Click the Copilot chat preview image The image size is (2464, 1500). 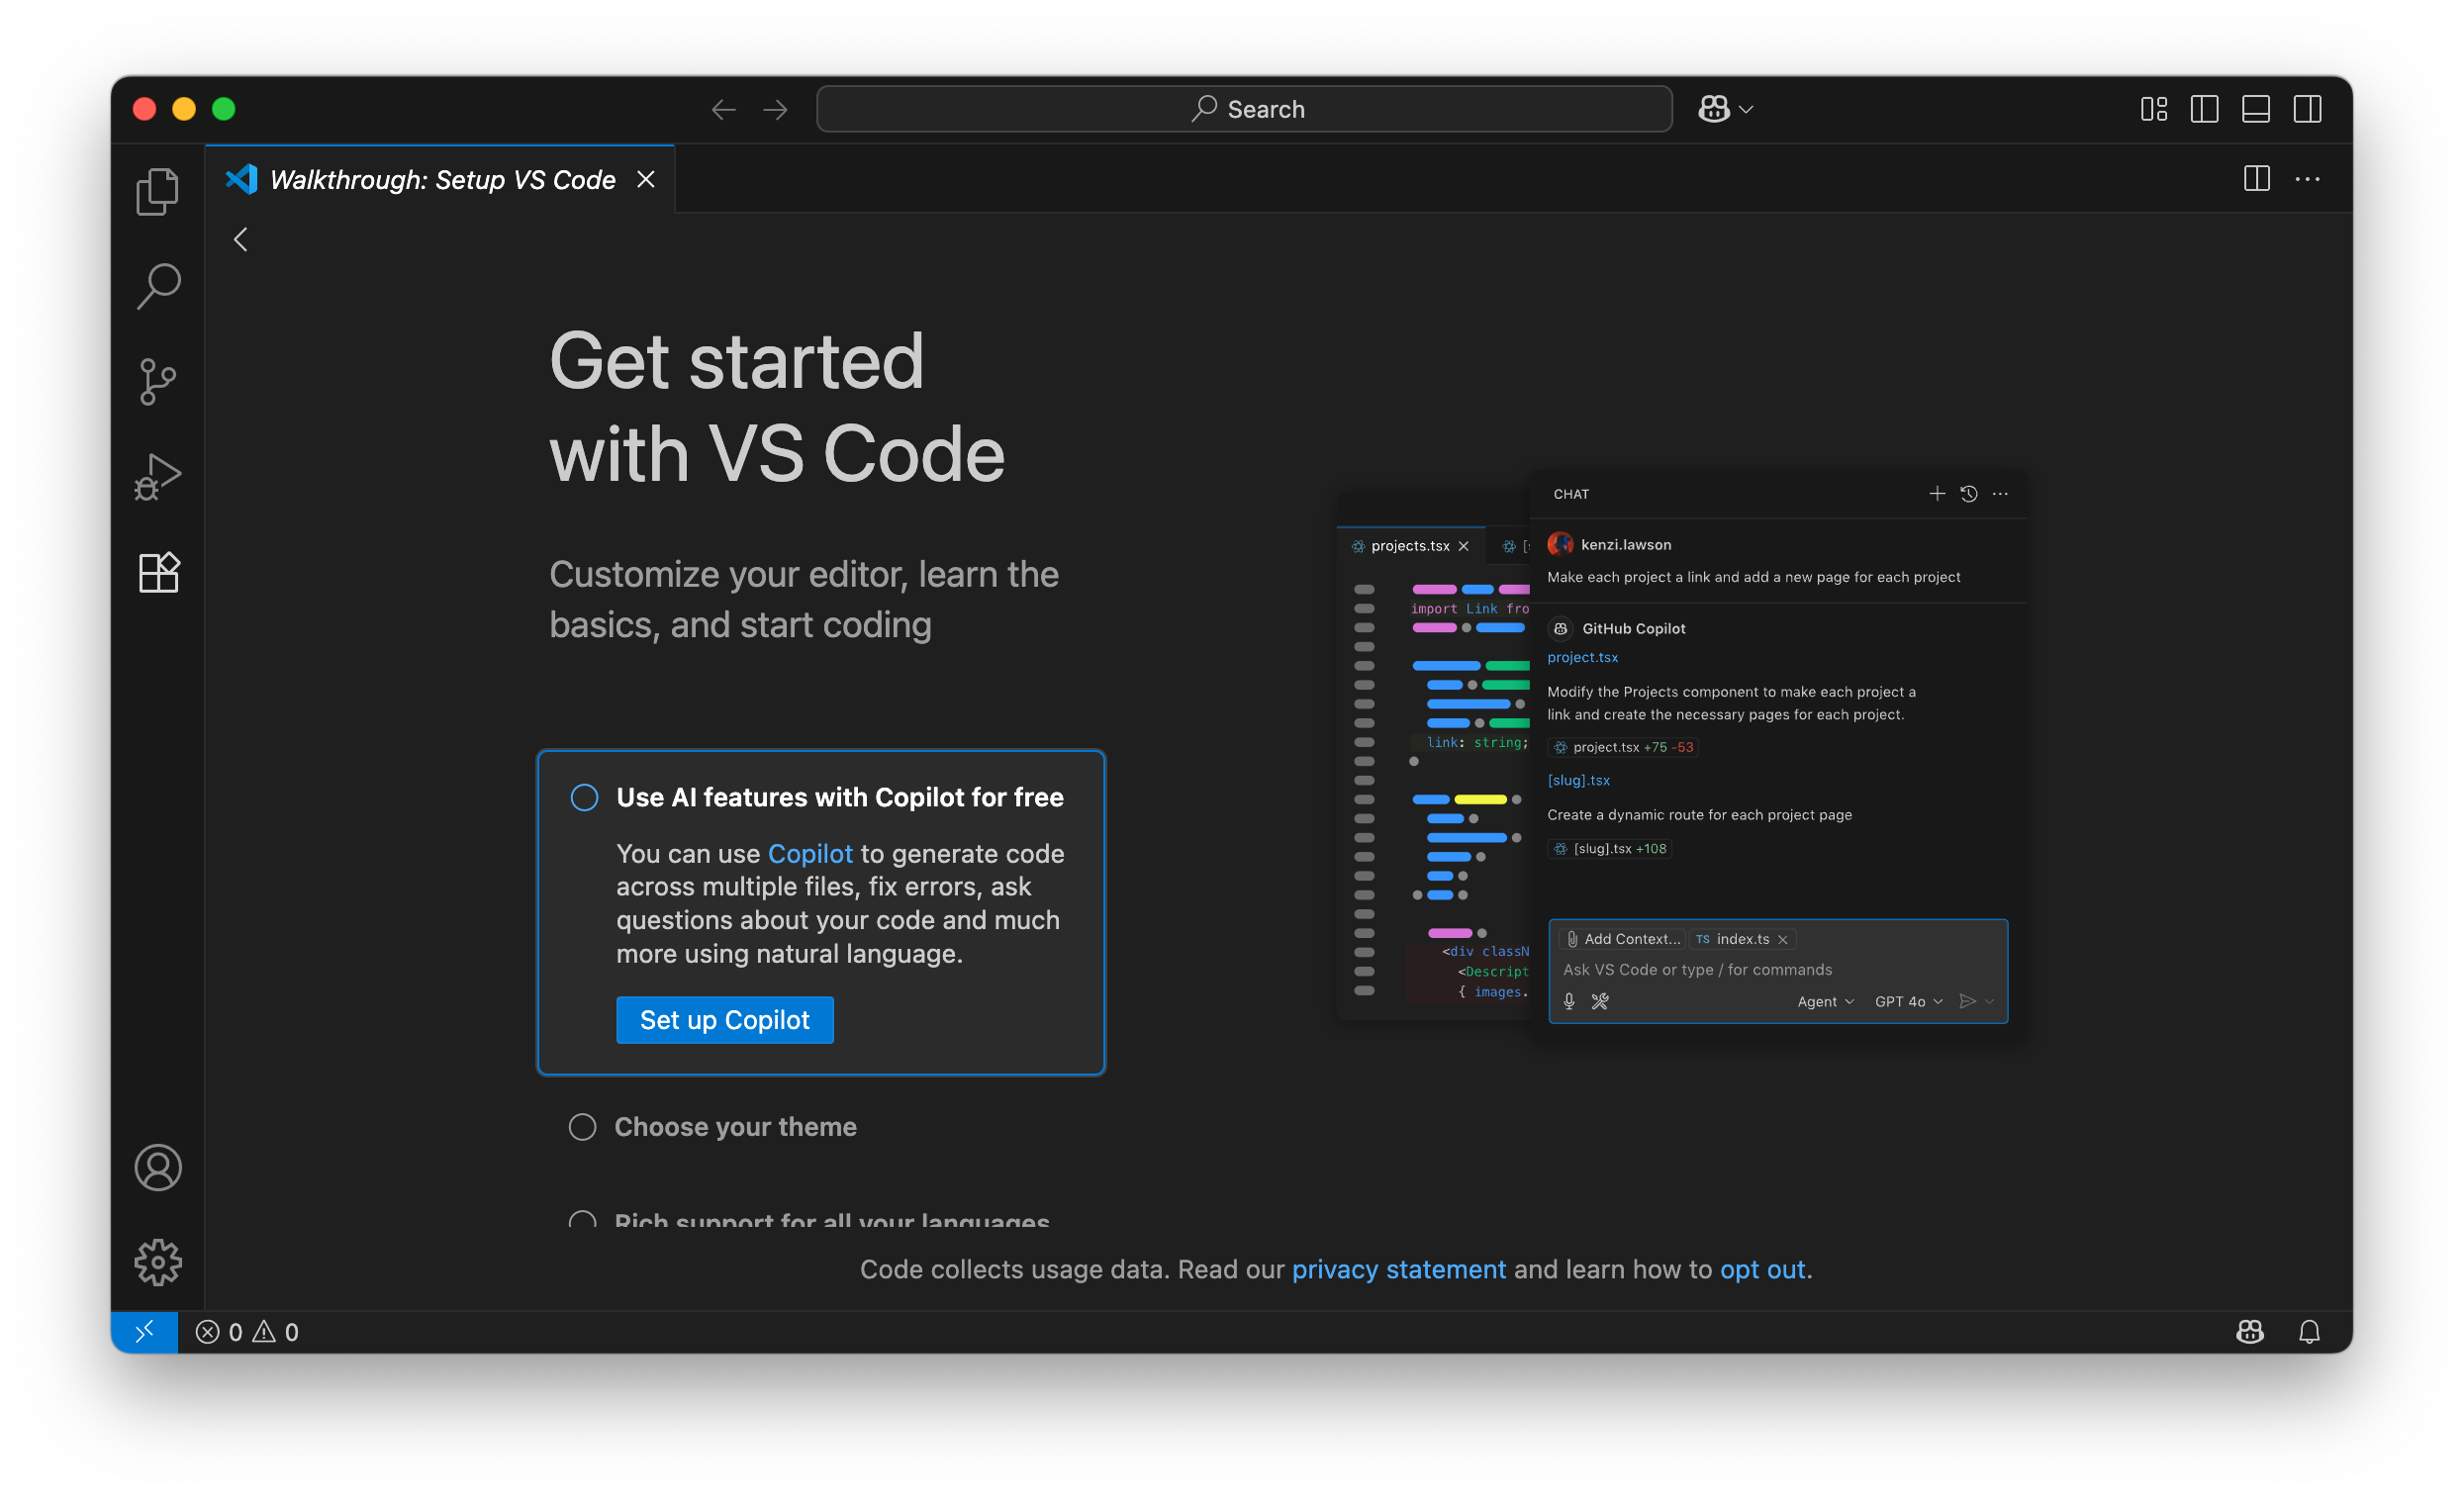(x=1682, y=755)
